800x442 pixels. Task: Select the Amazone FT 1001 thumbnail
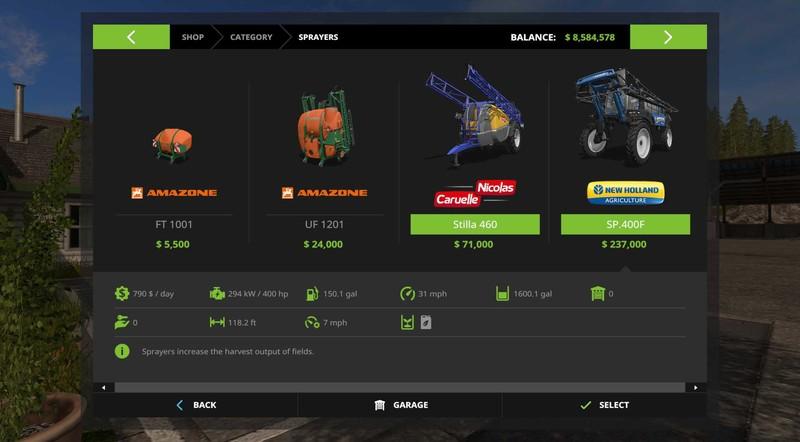click(173, 144)
